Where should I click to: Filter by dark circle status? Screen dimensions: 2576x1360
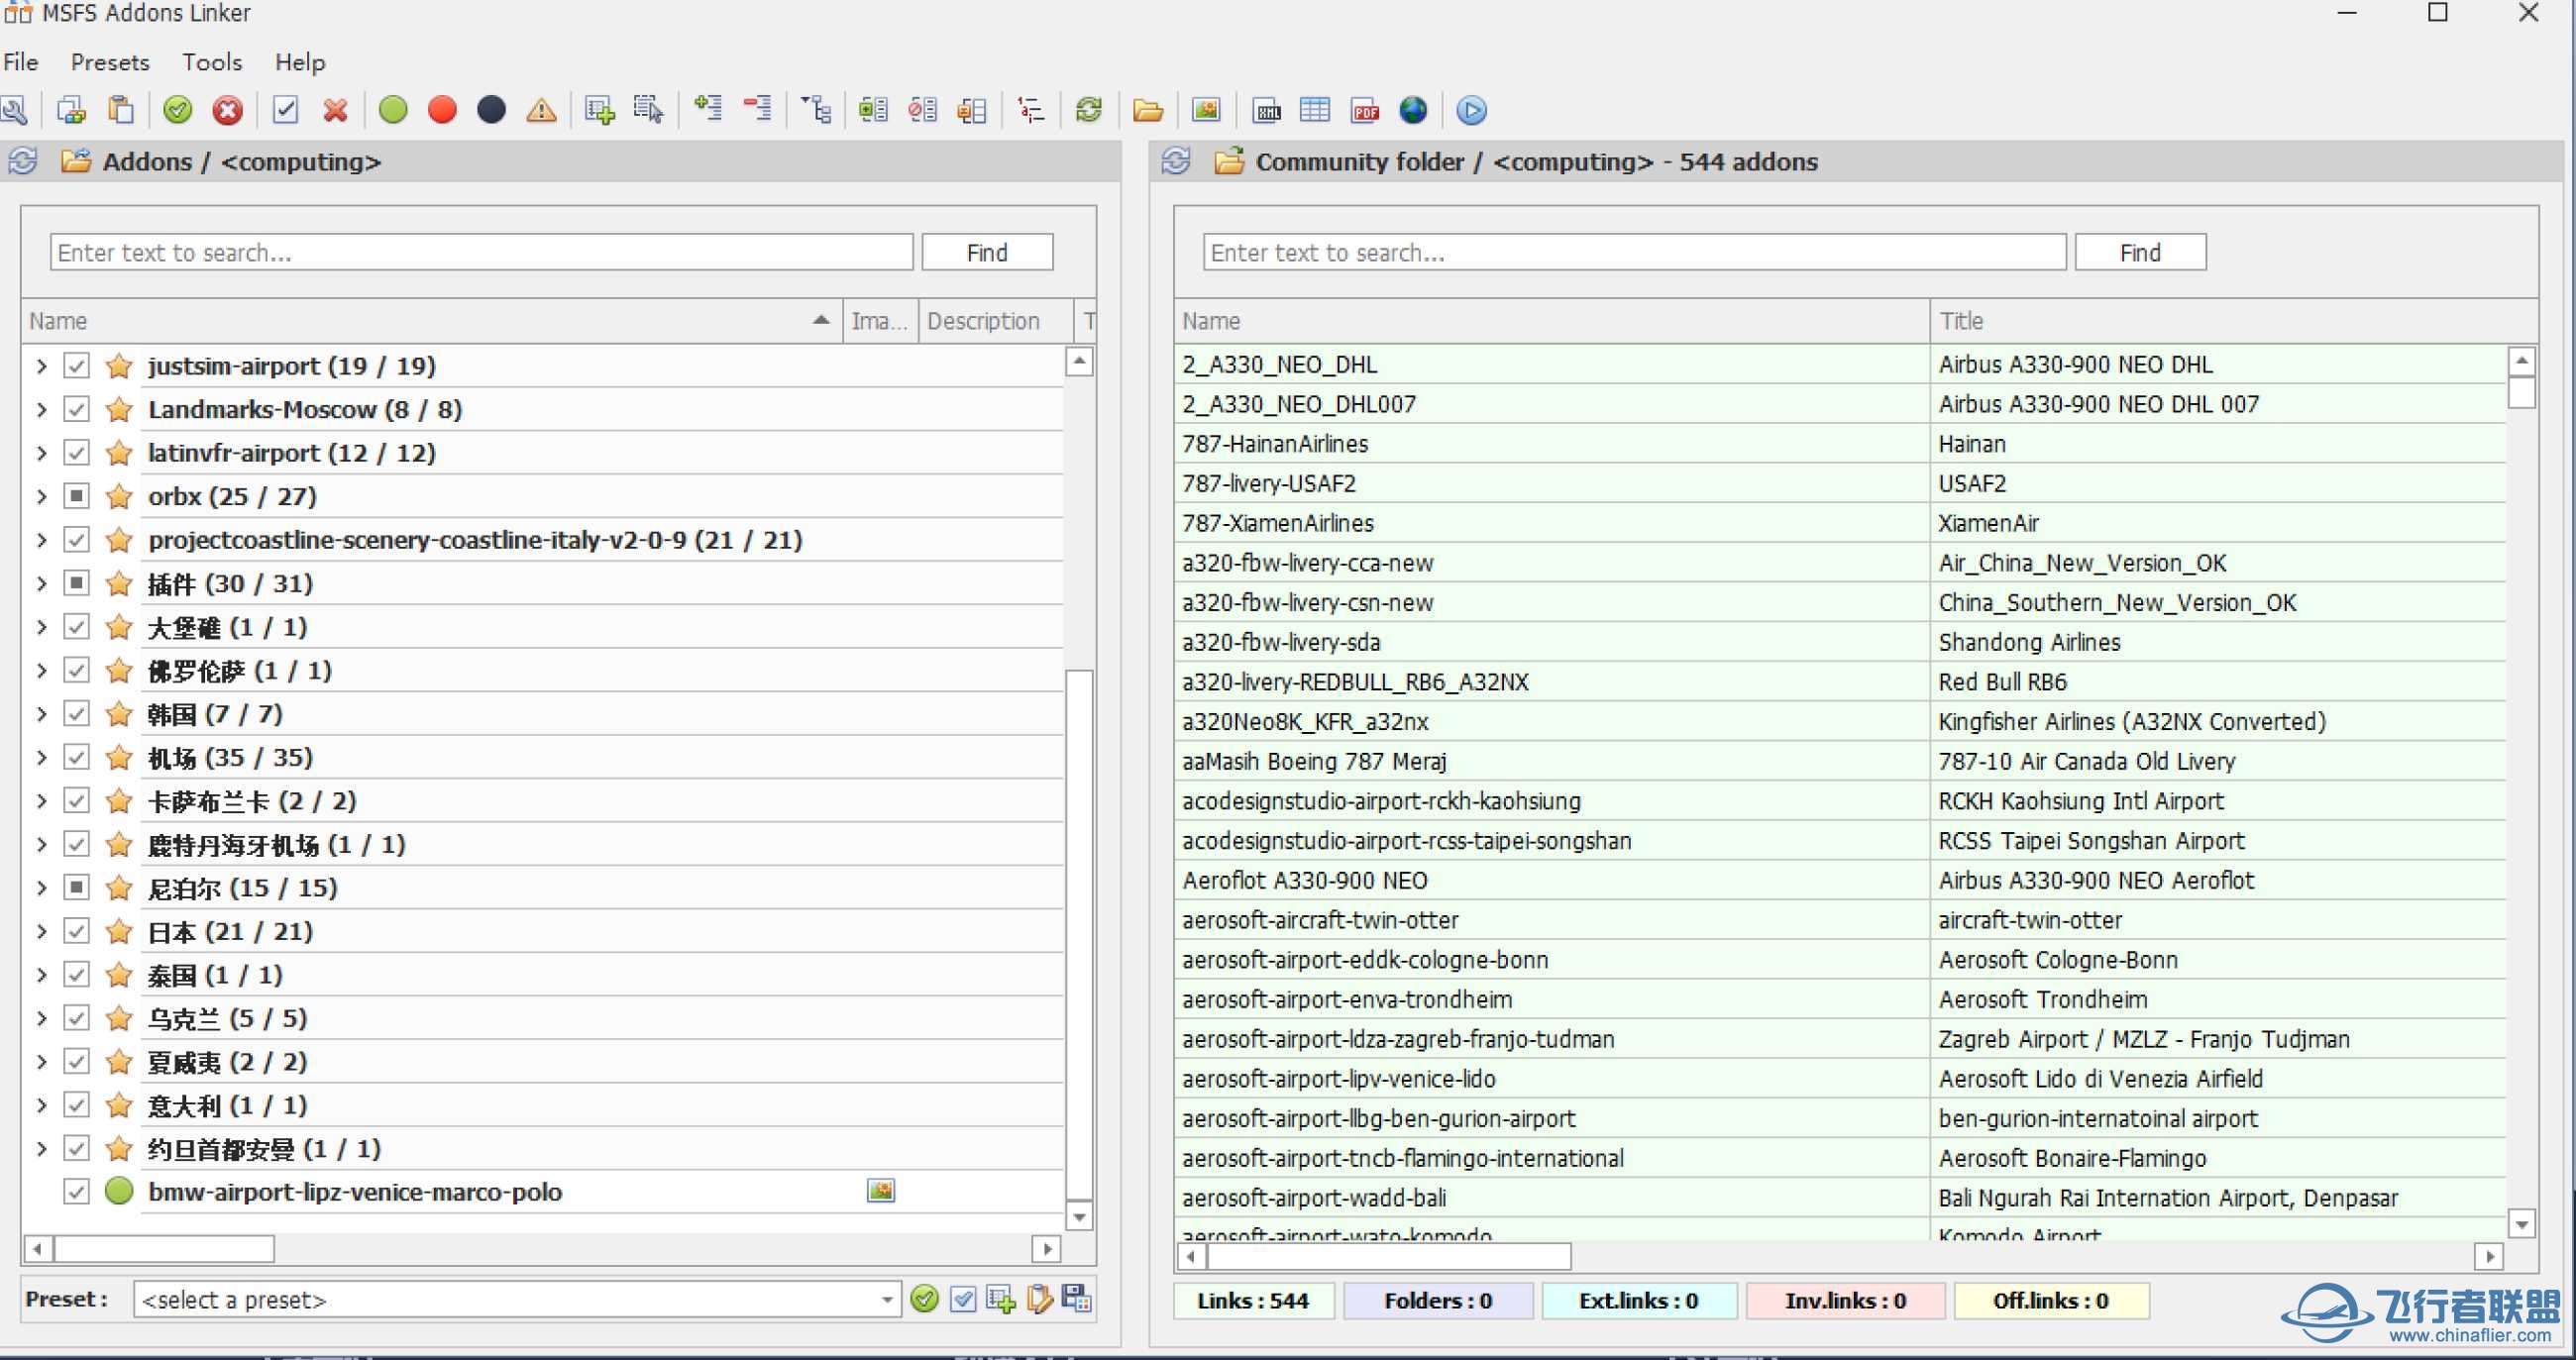(x=491, y=110)
